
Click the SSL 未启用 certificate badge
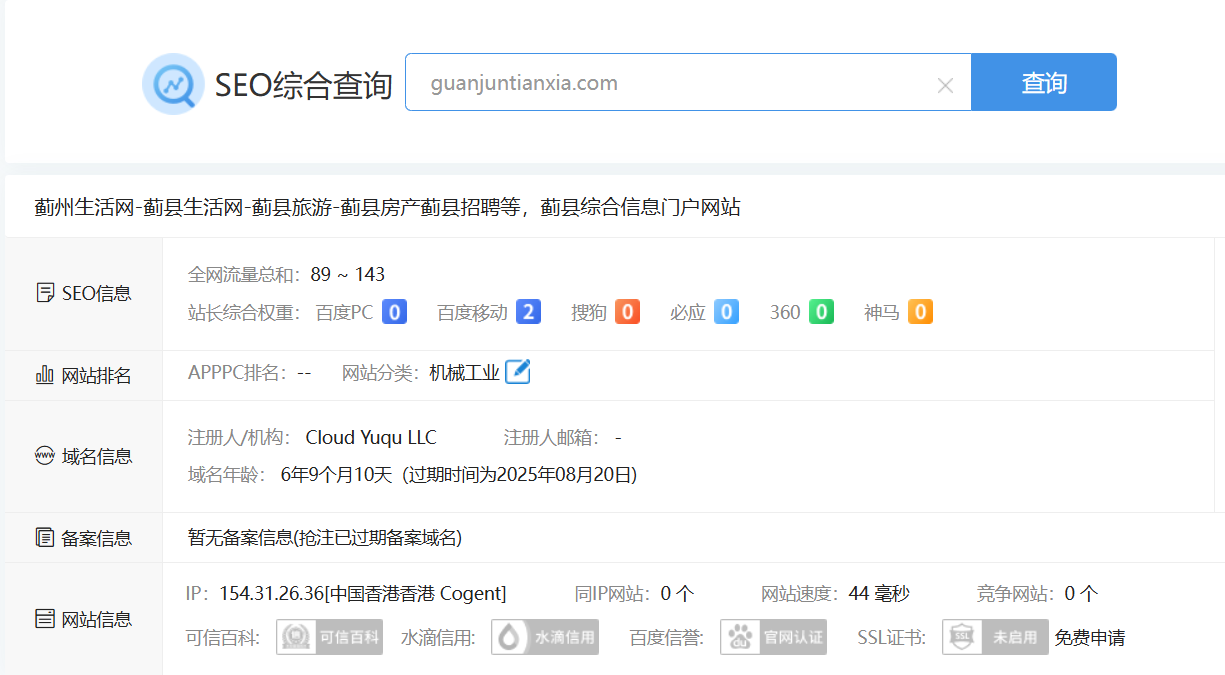(x=994, y=637)
